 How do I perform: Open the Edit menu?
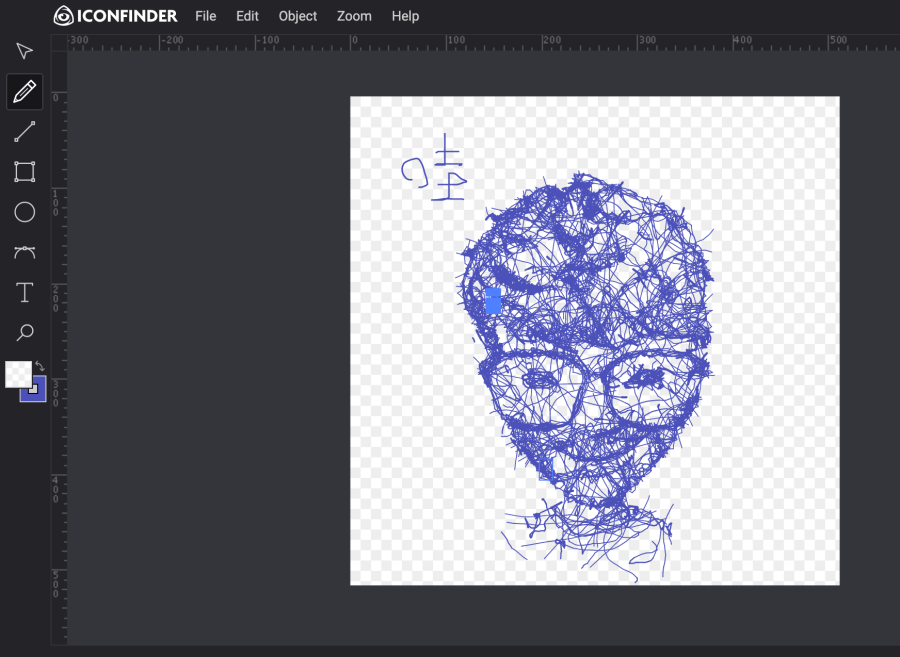click(x=247, y=16)
